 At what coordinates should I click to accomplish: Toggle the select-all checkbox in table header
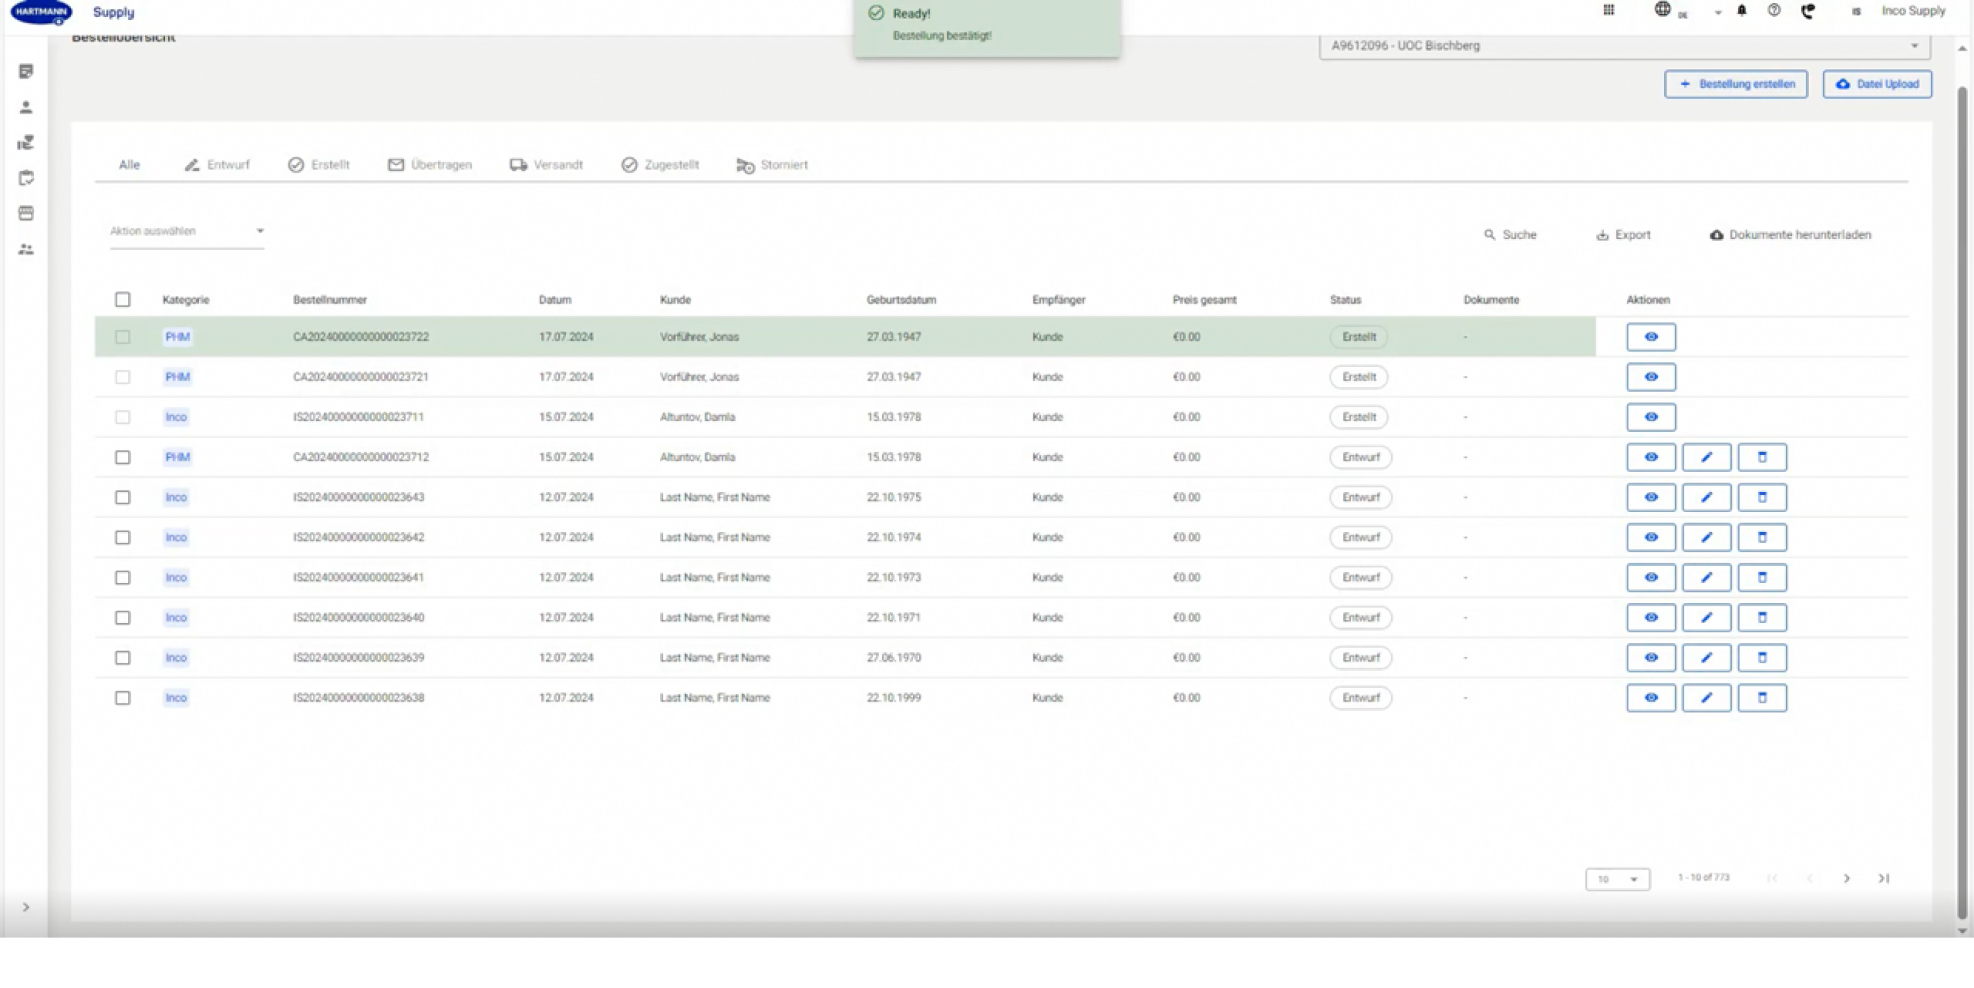[x=122, y=299]
